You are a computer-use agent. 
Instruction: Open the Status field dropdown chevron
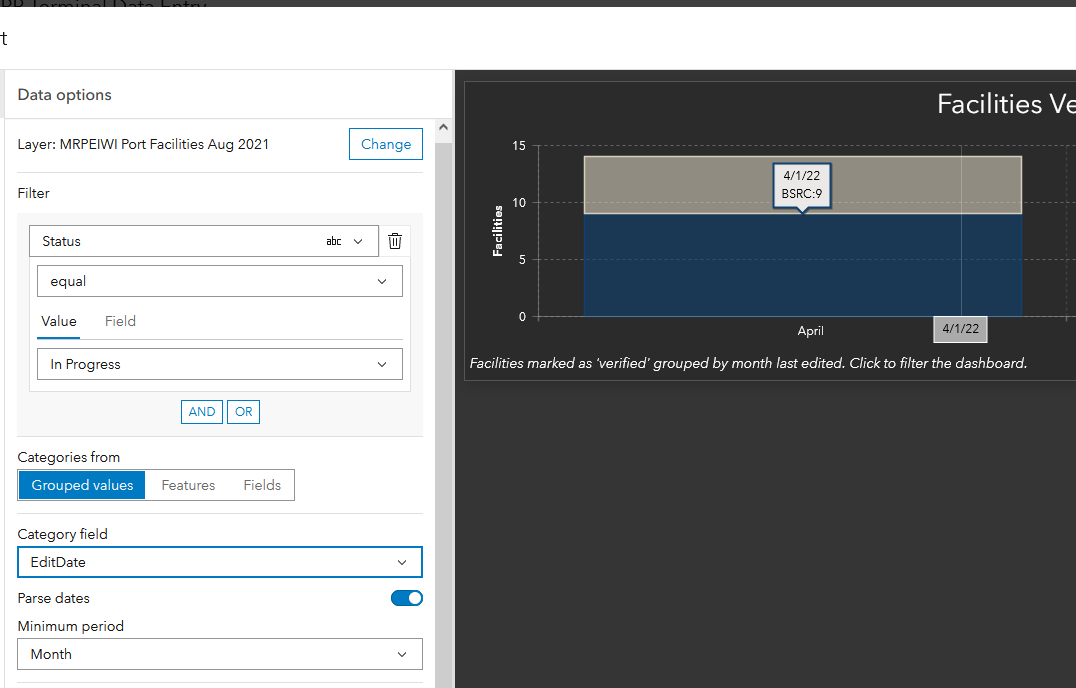[357, 240]
